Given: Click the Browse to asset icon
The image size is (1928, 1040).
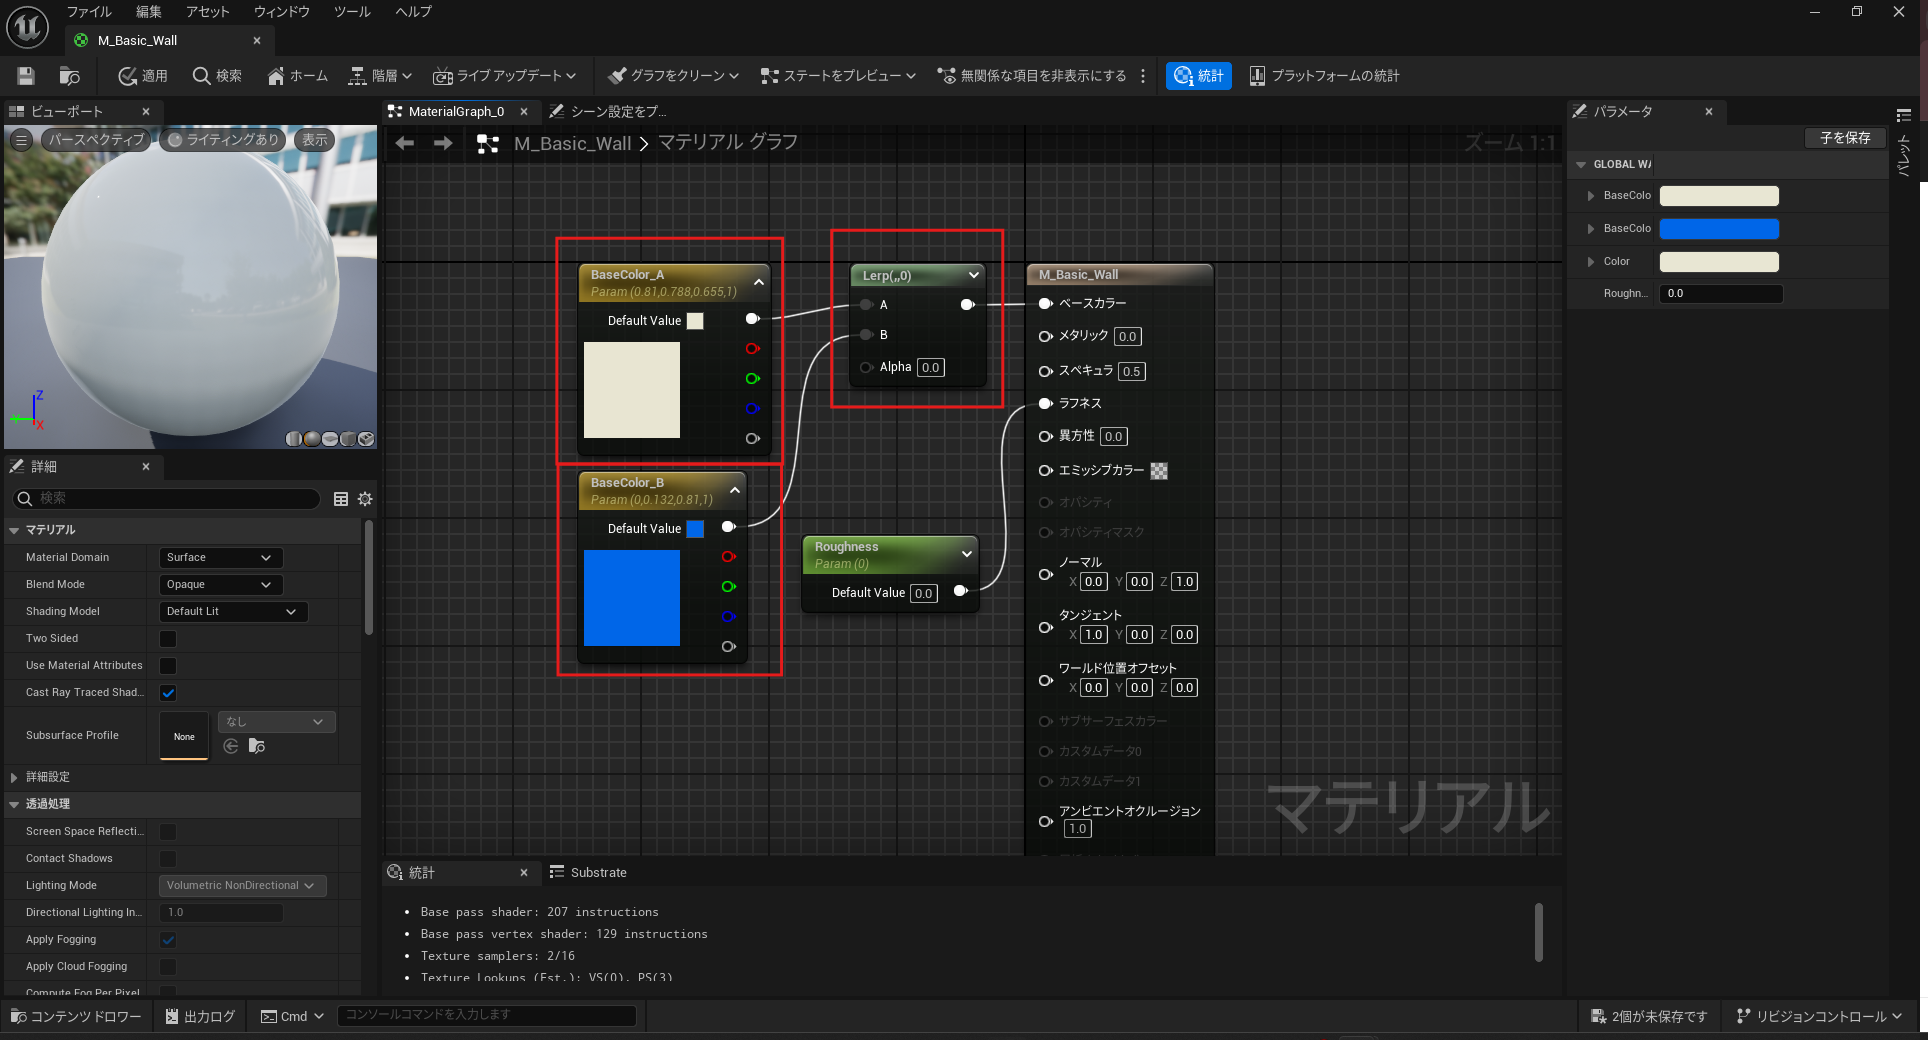Looking at the screenshot, I should click(69, 76).
